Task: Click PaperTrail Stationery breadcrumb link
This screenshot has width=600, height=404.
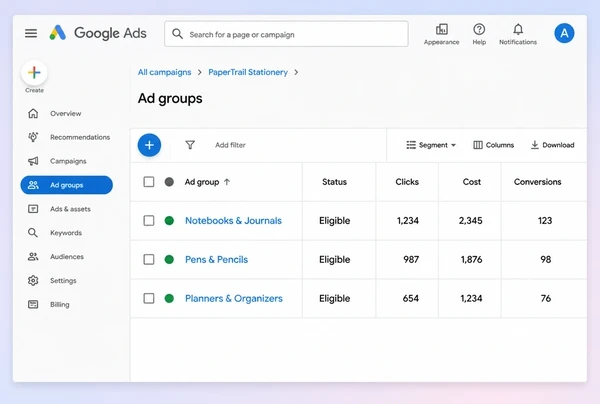Action: (248, 72)
